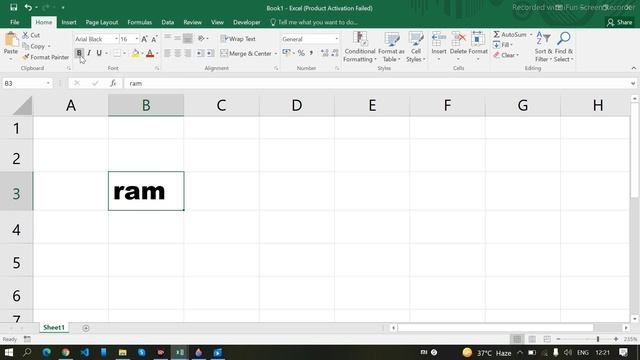This screenshot has height=360, width=640.
Task: Align cell text to the left
Action: (167, 53)
